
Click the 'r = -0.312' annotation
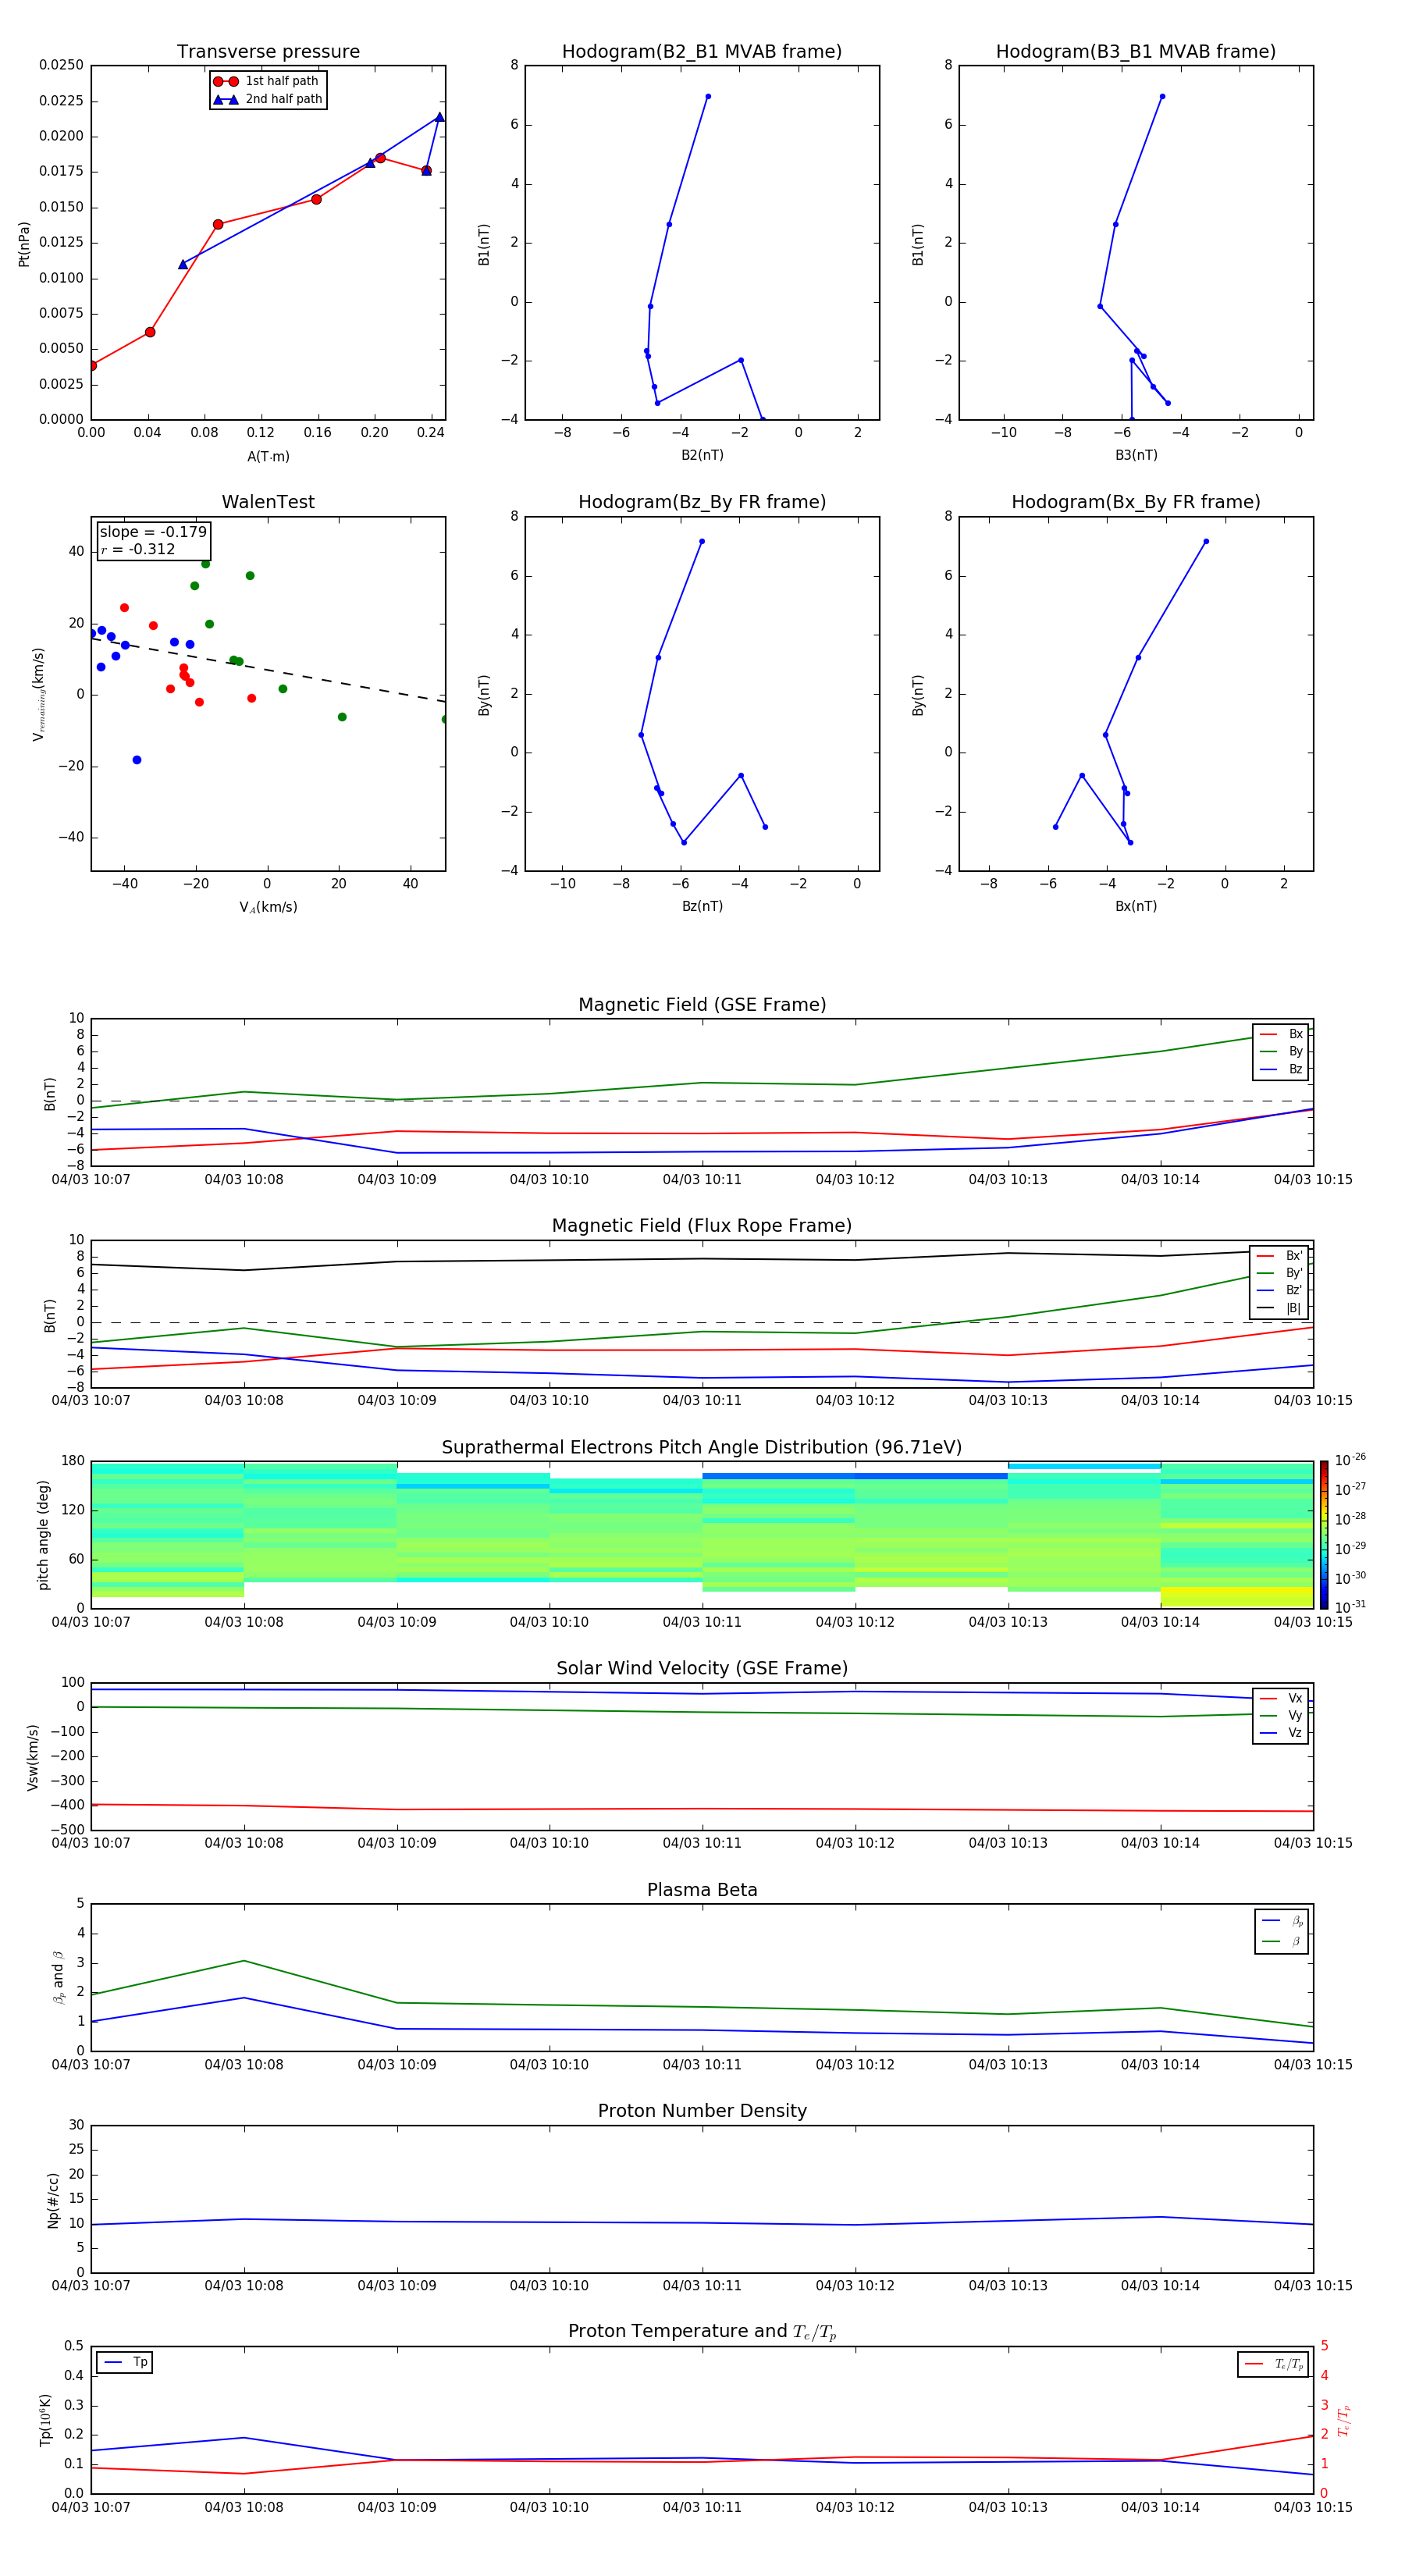point(138,549)
